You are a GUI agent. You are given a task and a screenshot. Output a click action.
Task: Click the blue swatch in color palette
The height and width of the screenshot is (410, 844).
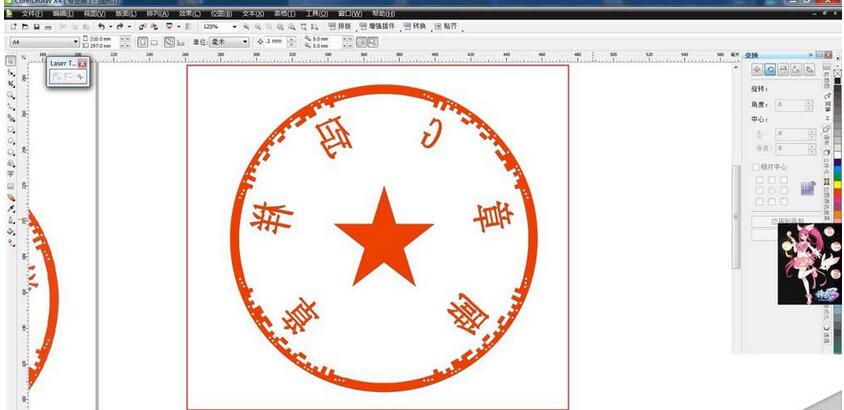click(x=838, y=169)
